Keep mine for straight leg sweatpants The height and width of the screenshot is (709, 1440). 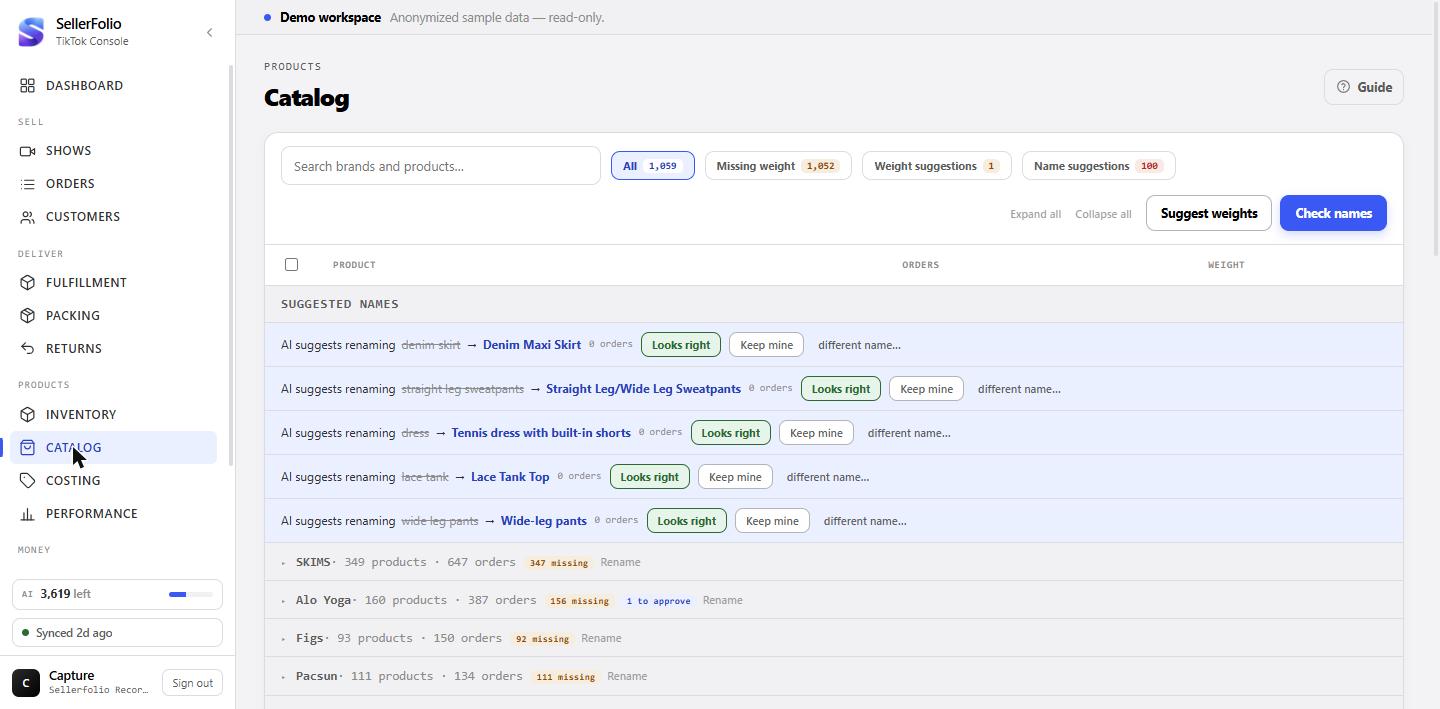pos(926,389)
